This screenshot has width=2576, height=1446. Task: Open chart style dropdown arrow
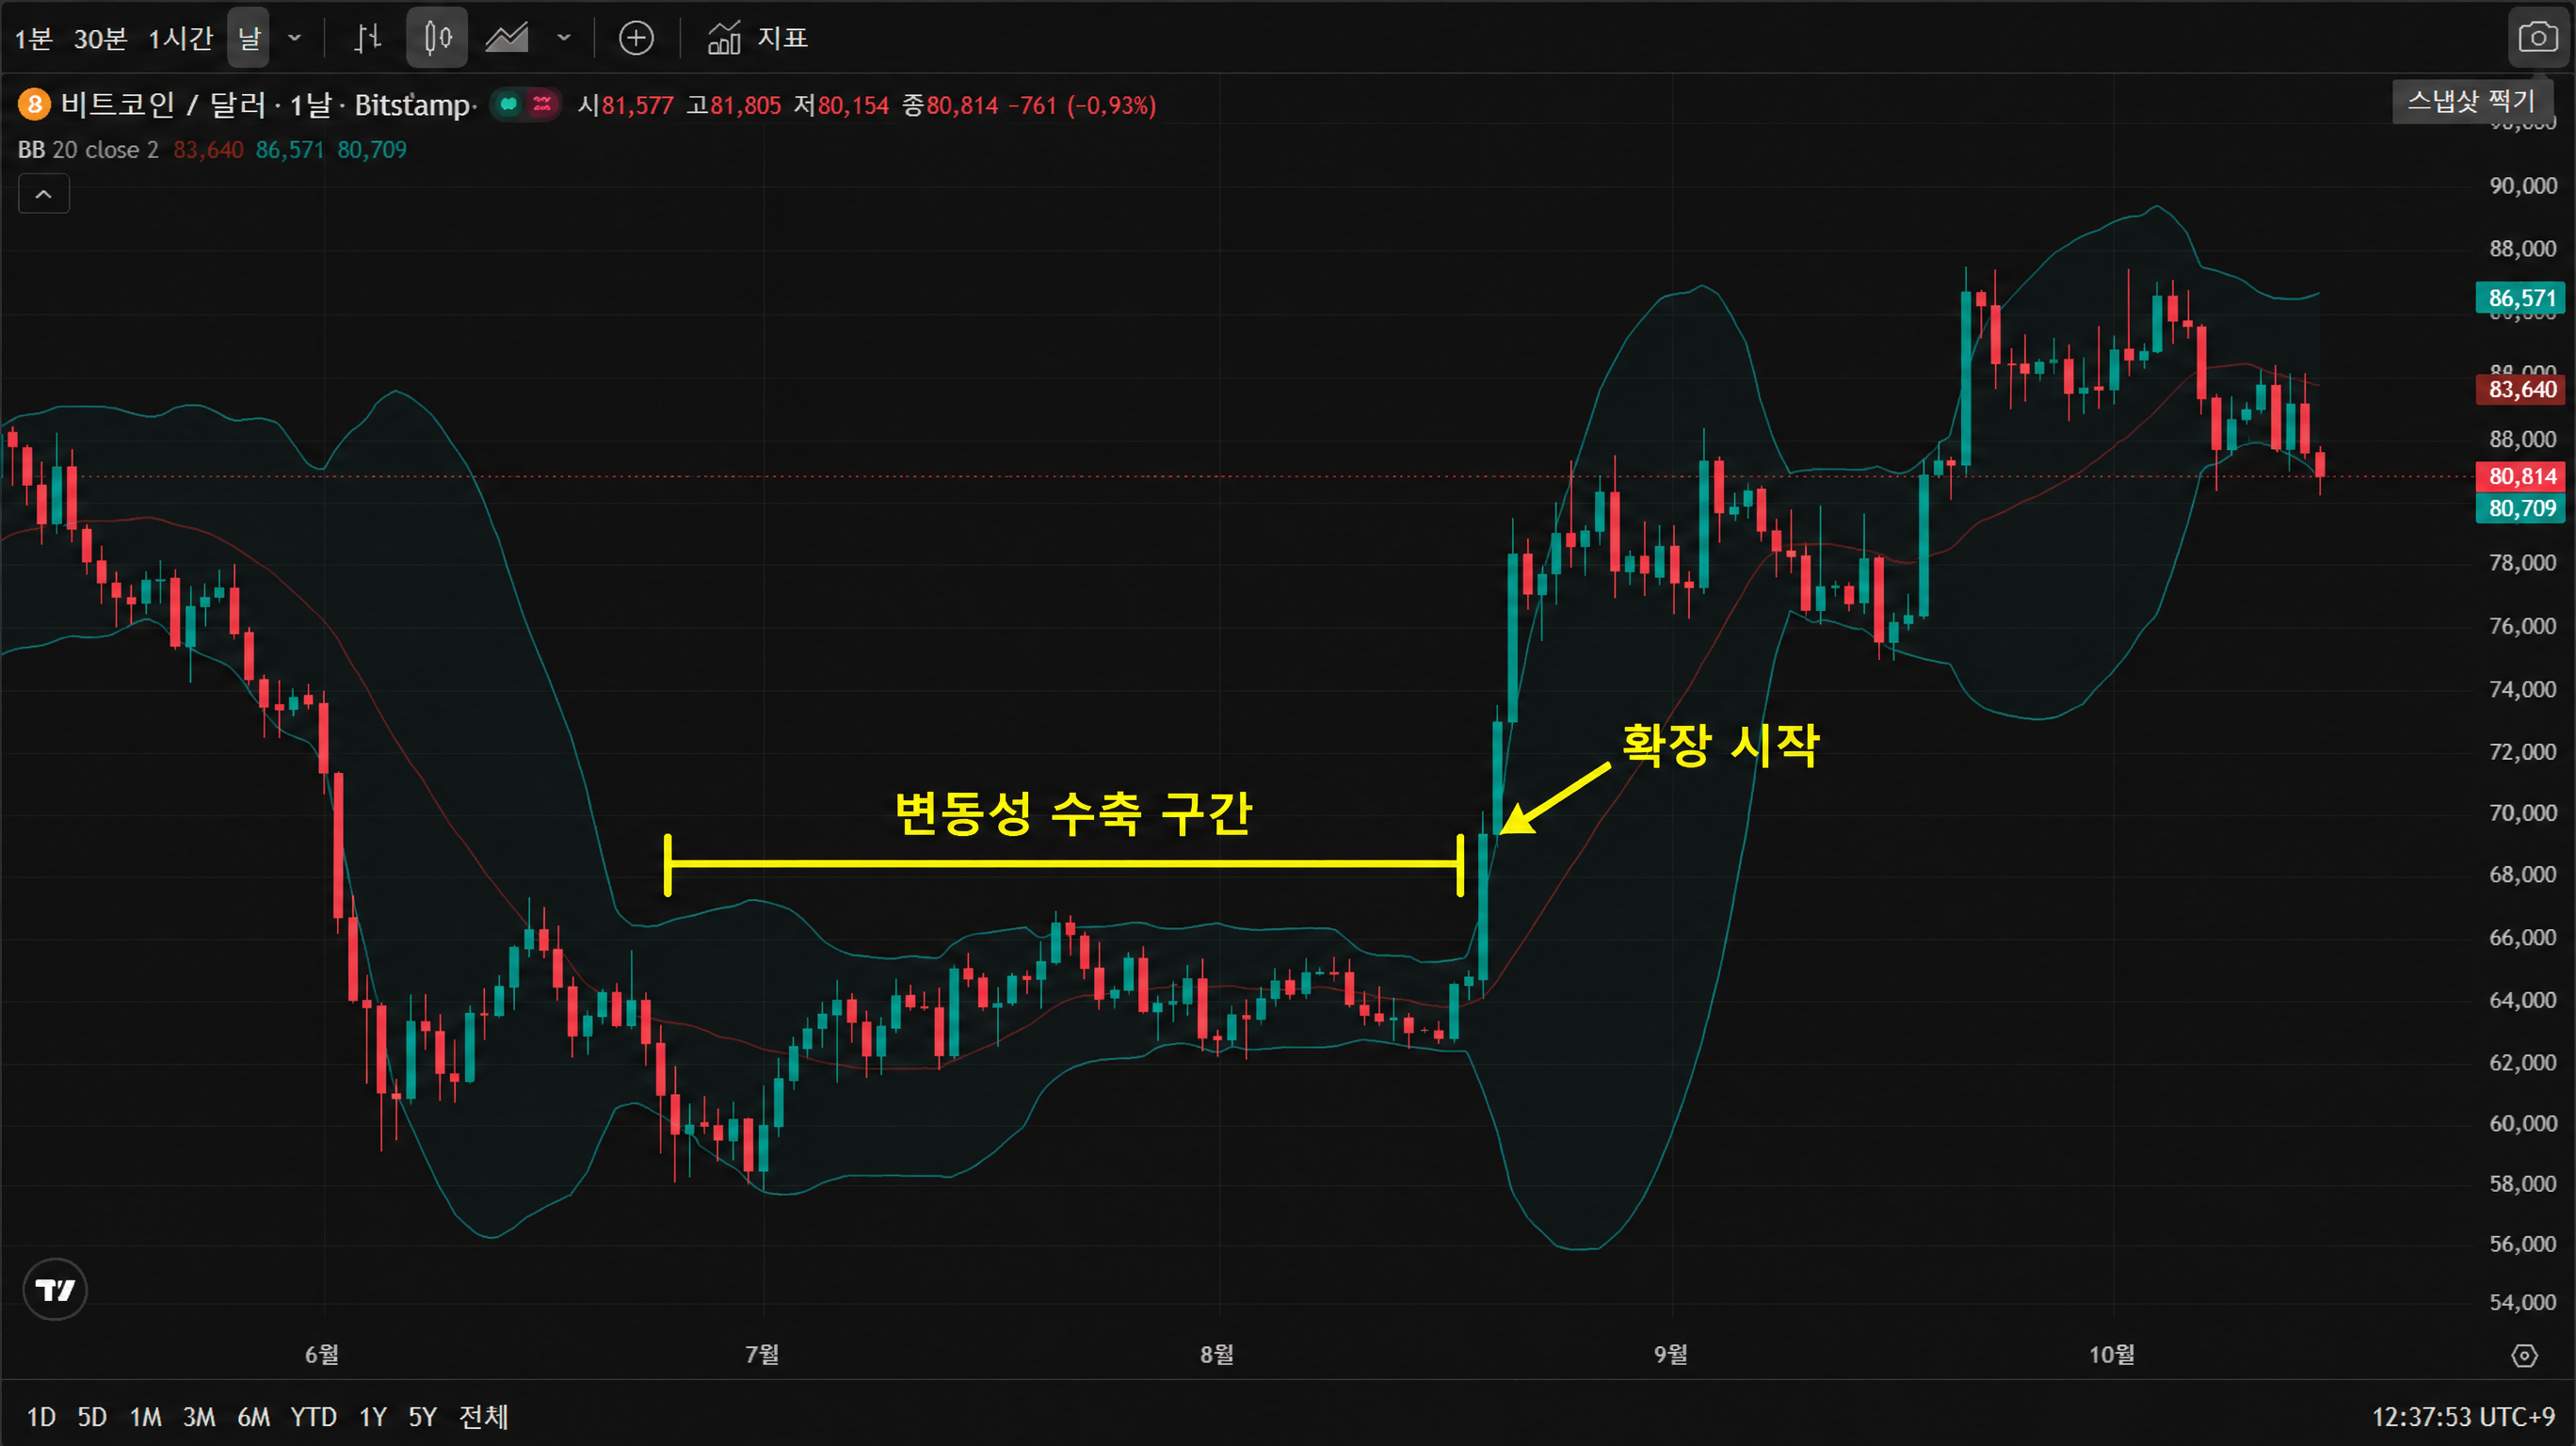pyautogui.click(x=564, y=38)
